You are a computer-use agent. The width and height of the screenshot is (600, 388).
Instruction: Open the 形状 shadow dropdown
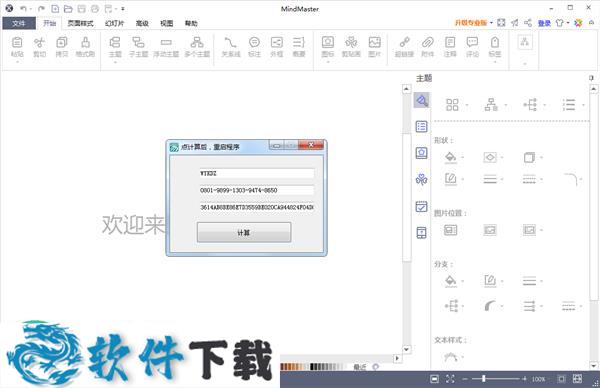coord(533,157)
